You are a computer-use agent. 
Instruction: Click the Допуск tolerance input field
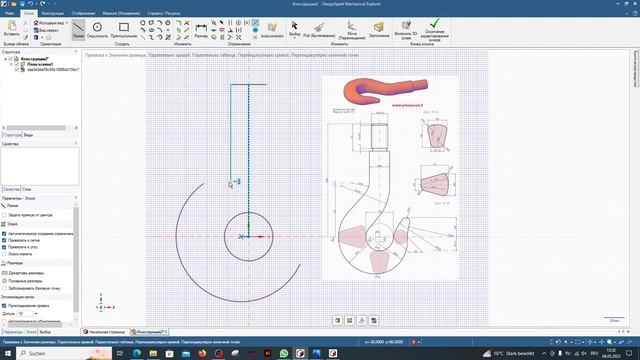25,313
